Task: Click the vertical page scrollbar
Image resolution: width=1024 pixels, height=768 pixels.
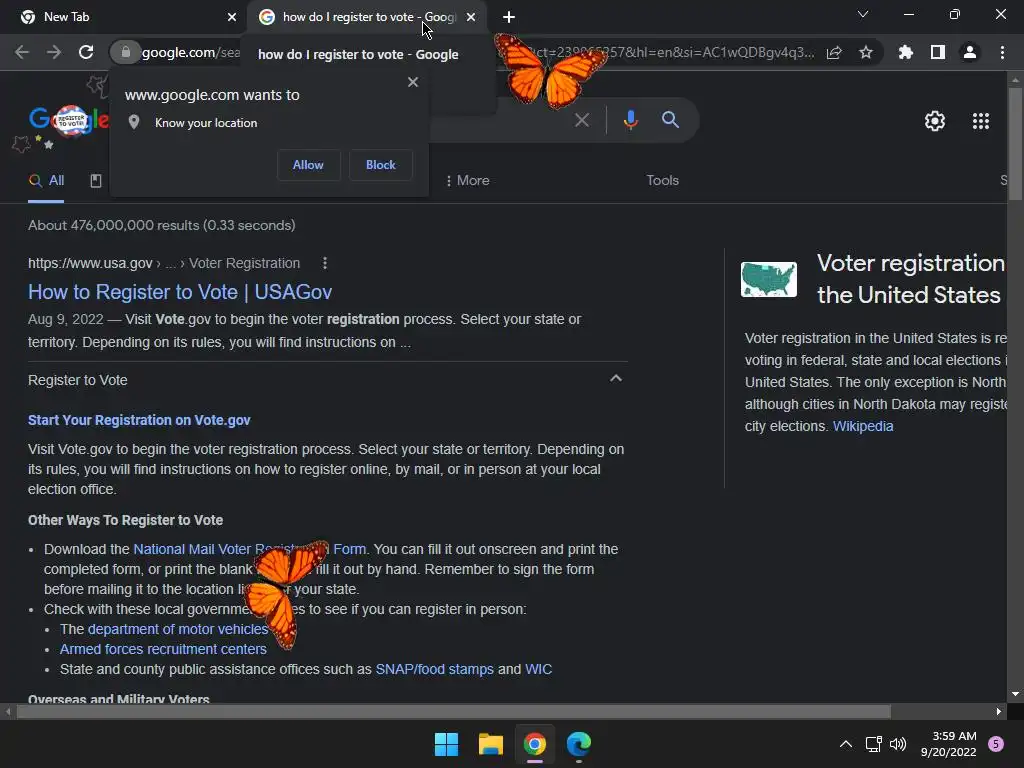Action: tap(1015, 144)
